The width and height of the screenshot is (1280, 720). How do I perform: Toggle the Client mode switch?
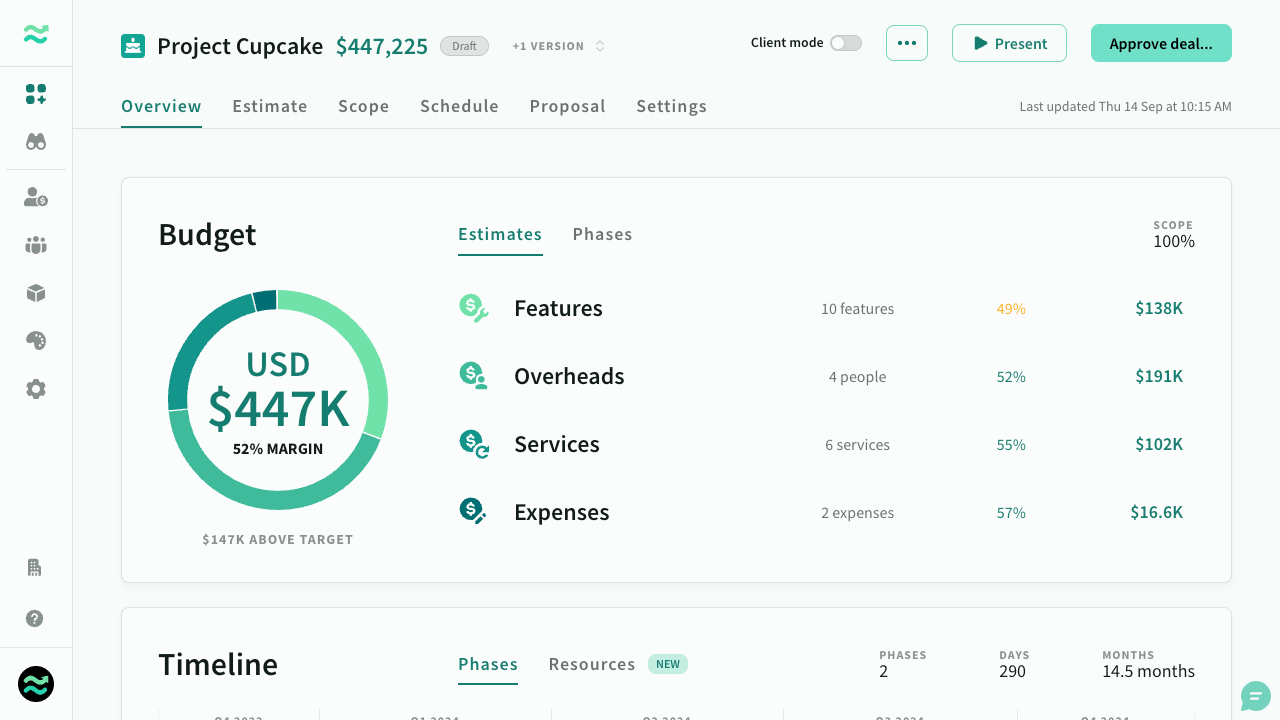tap(846, 43)
